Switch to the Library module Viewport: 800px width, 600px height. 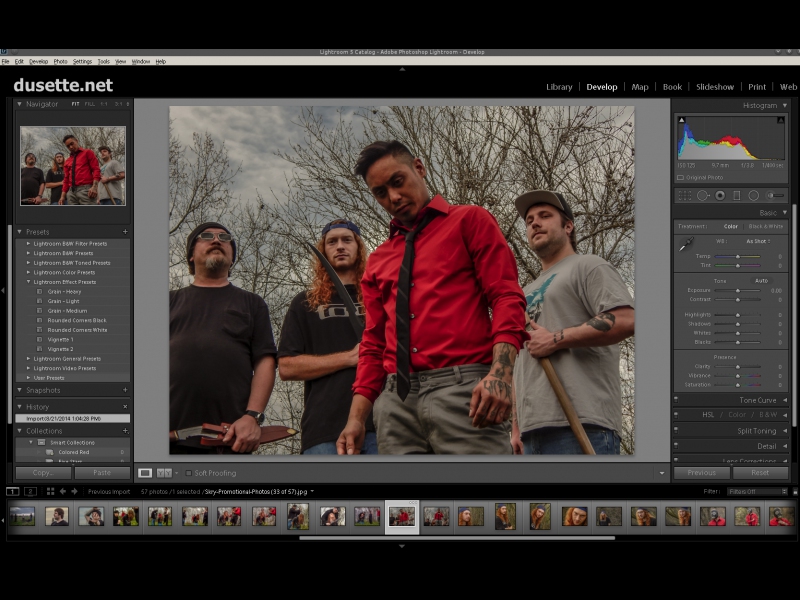pyautogui.click(x=559, y=87)
